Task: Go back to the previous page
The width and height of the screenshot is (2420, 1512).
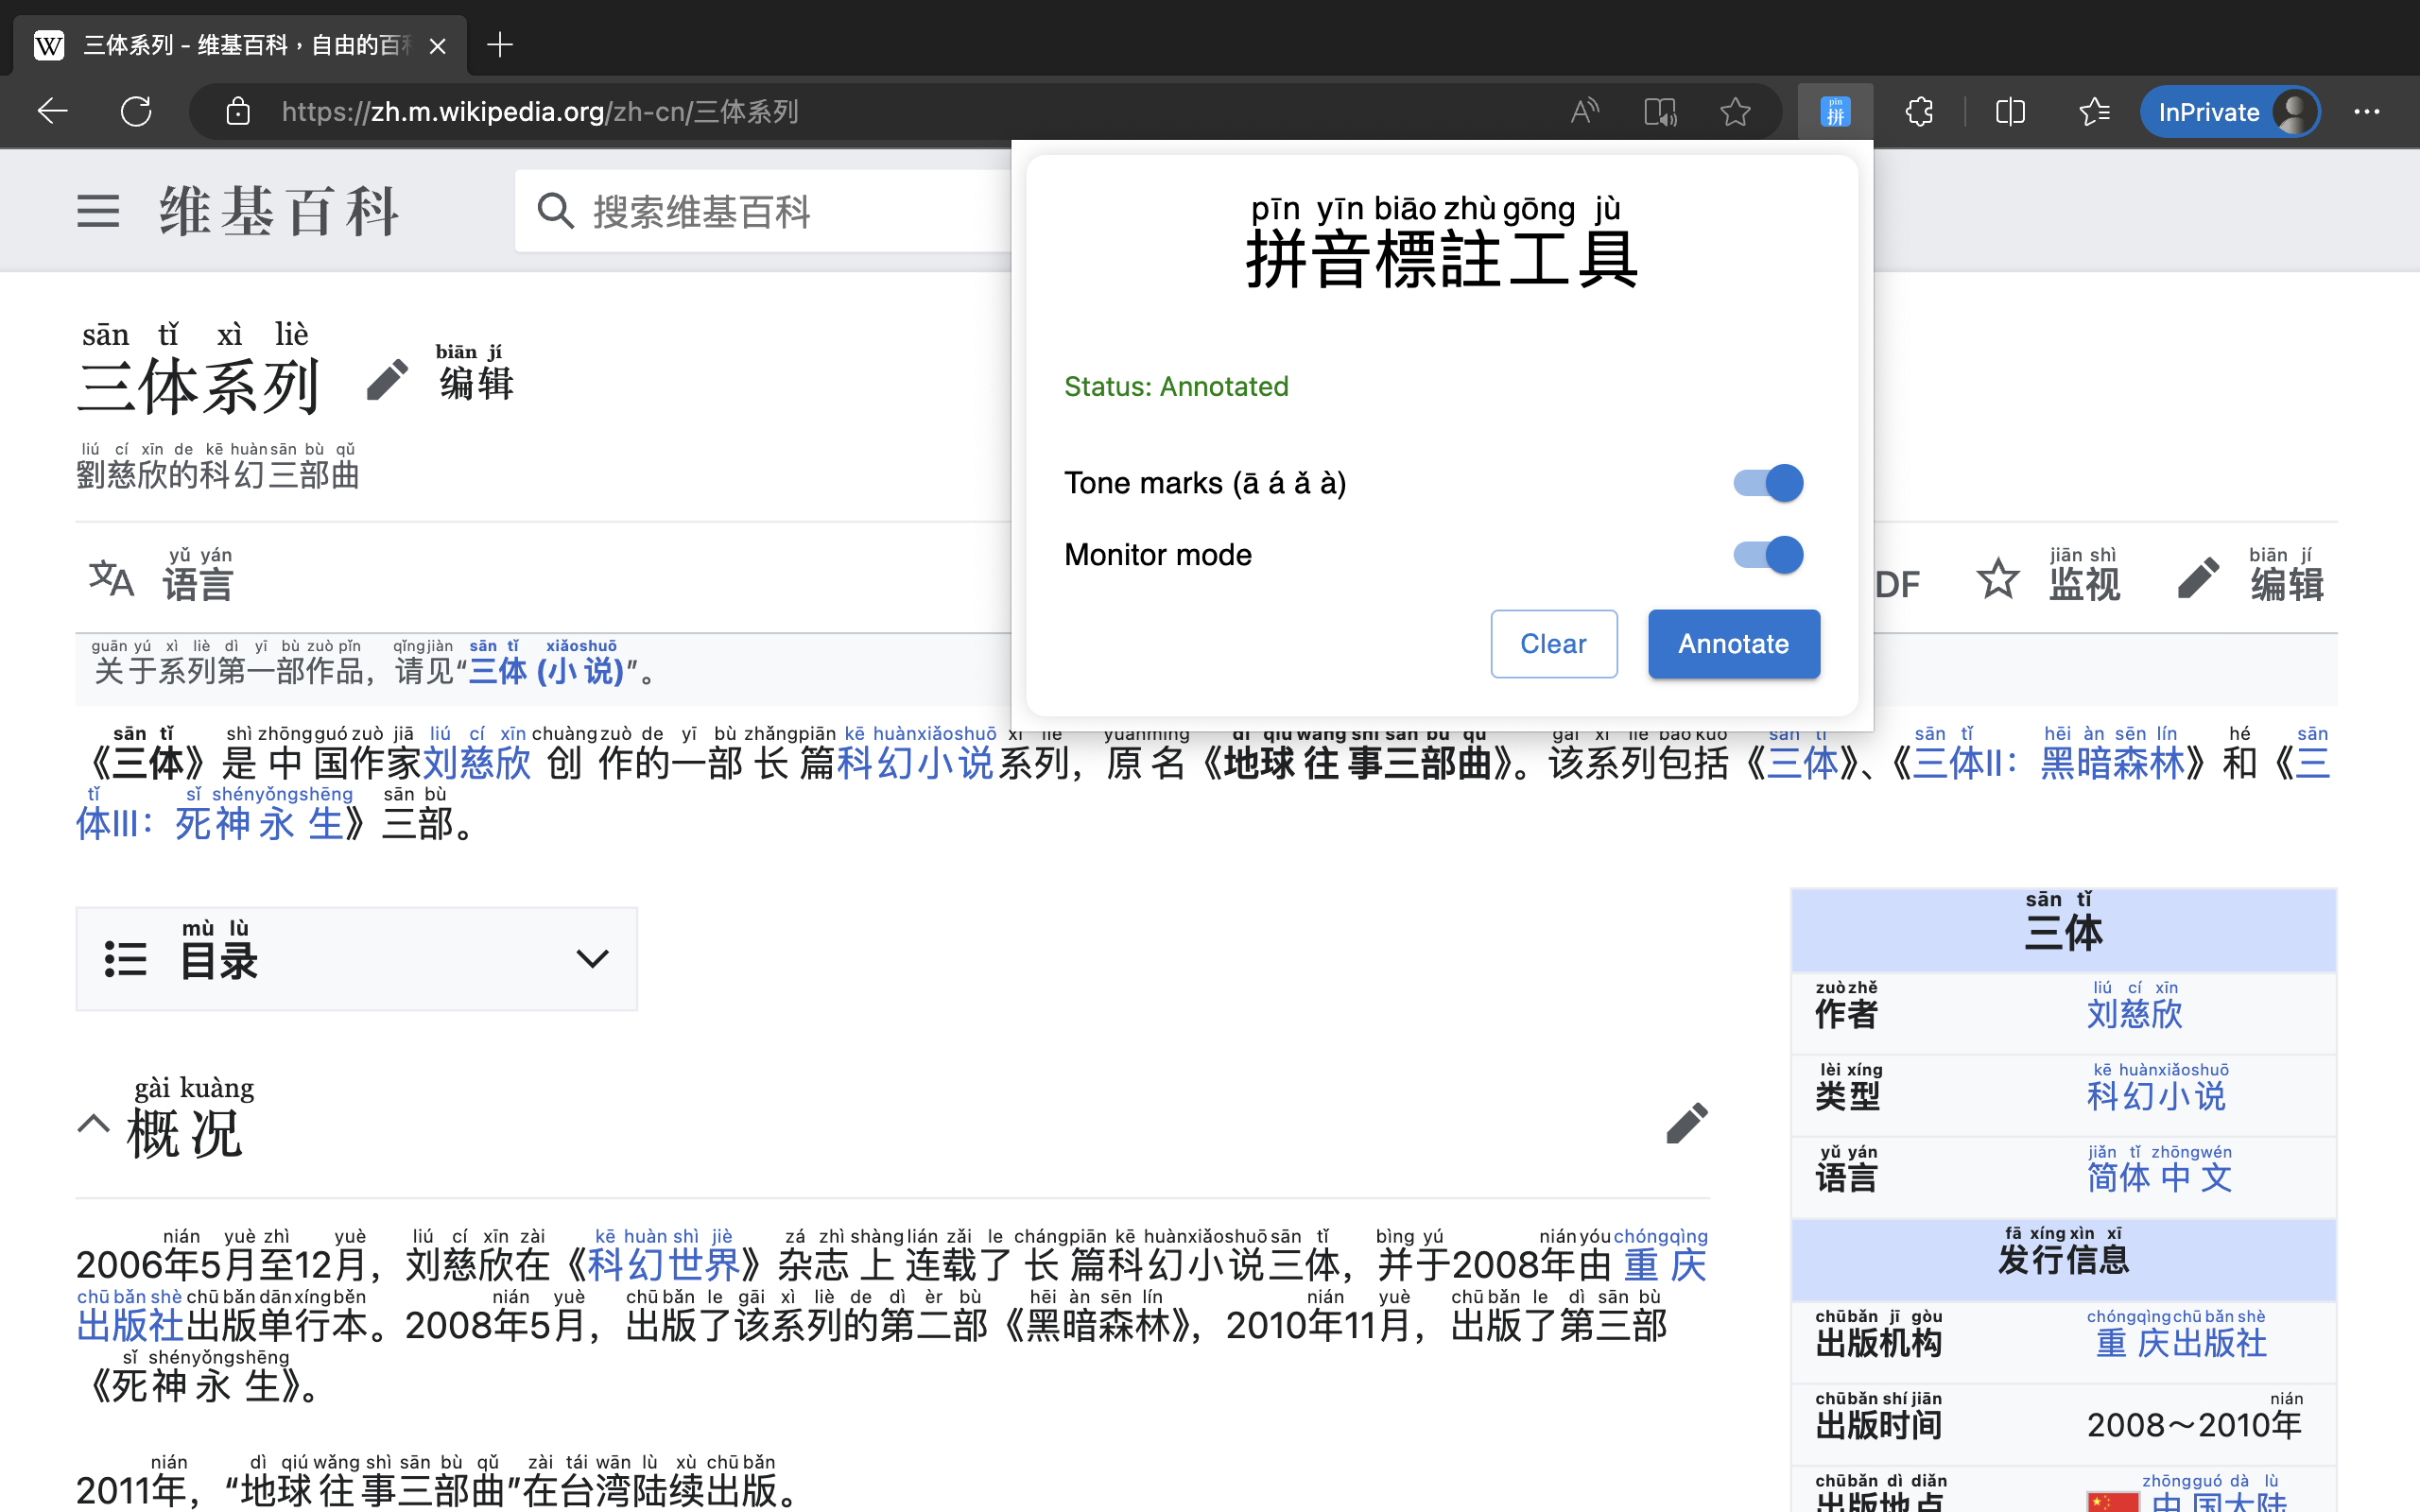Action: pos(52,111)
